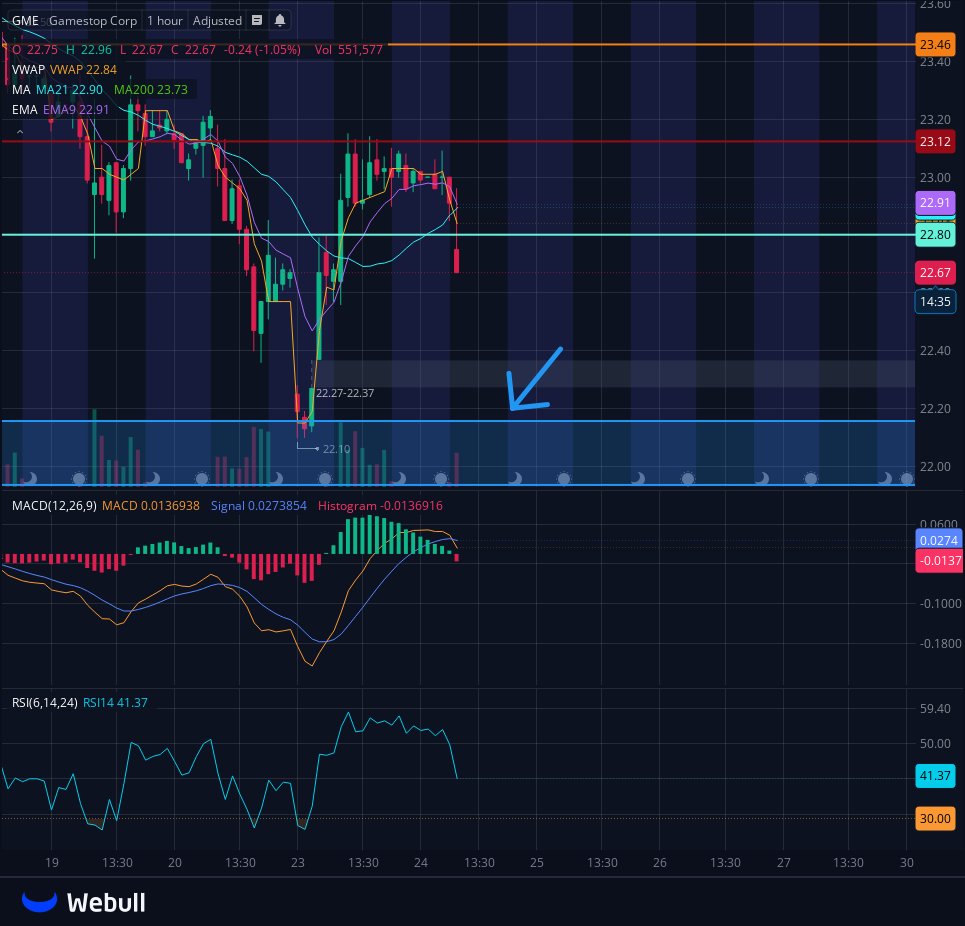965x926 pixels.
Task: Click the 41.37 RSI value tag
Action: [935, 775]
